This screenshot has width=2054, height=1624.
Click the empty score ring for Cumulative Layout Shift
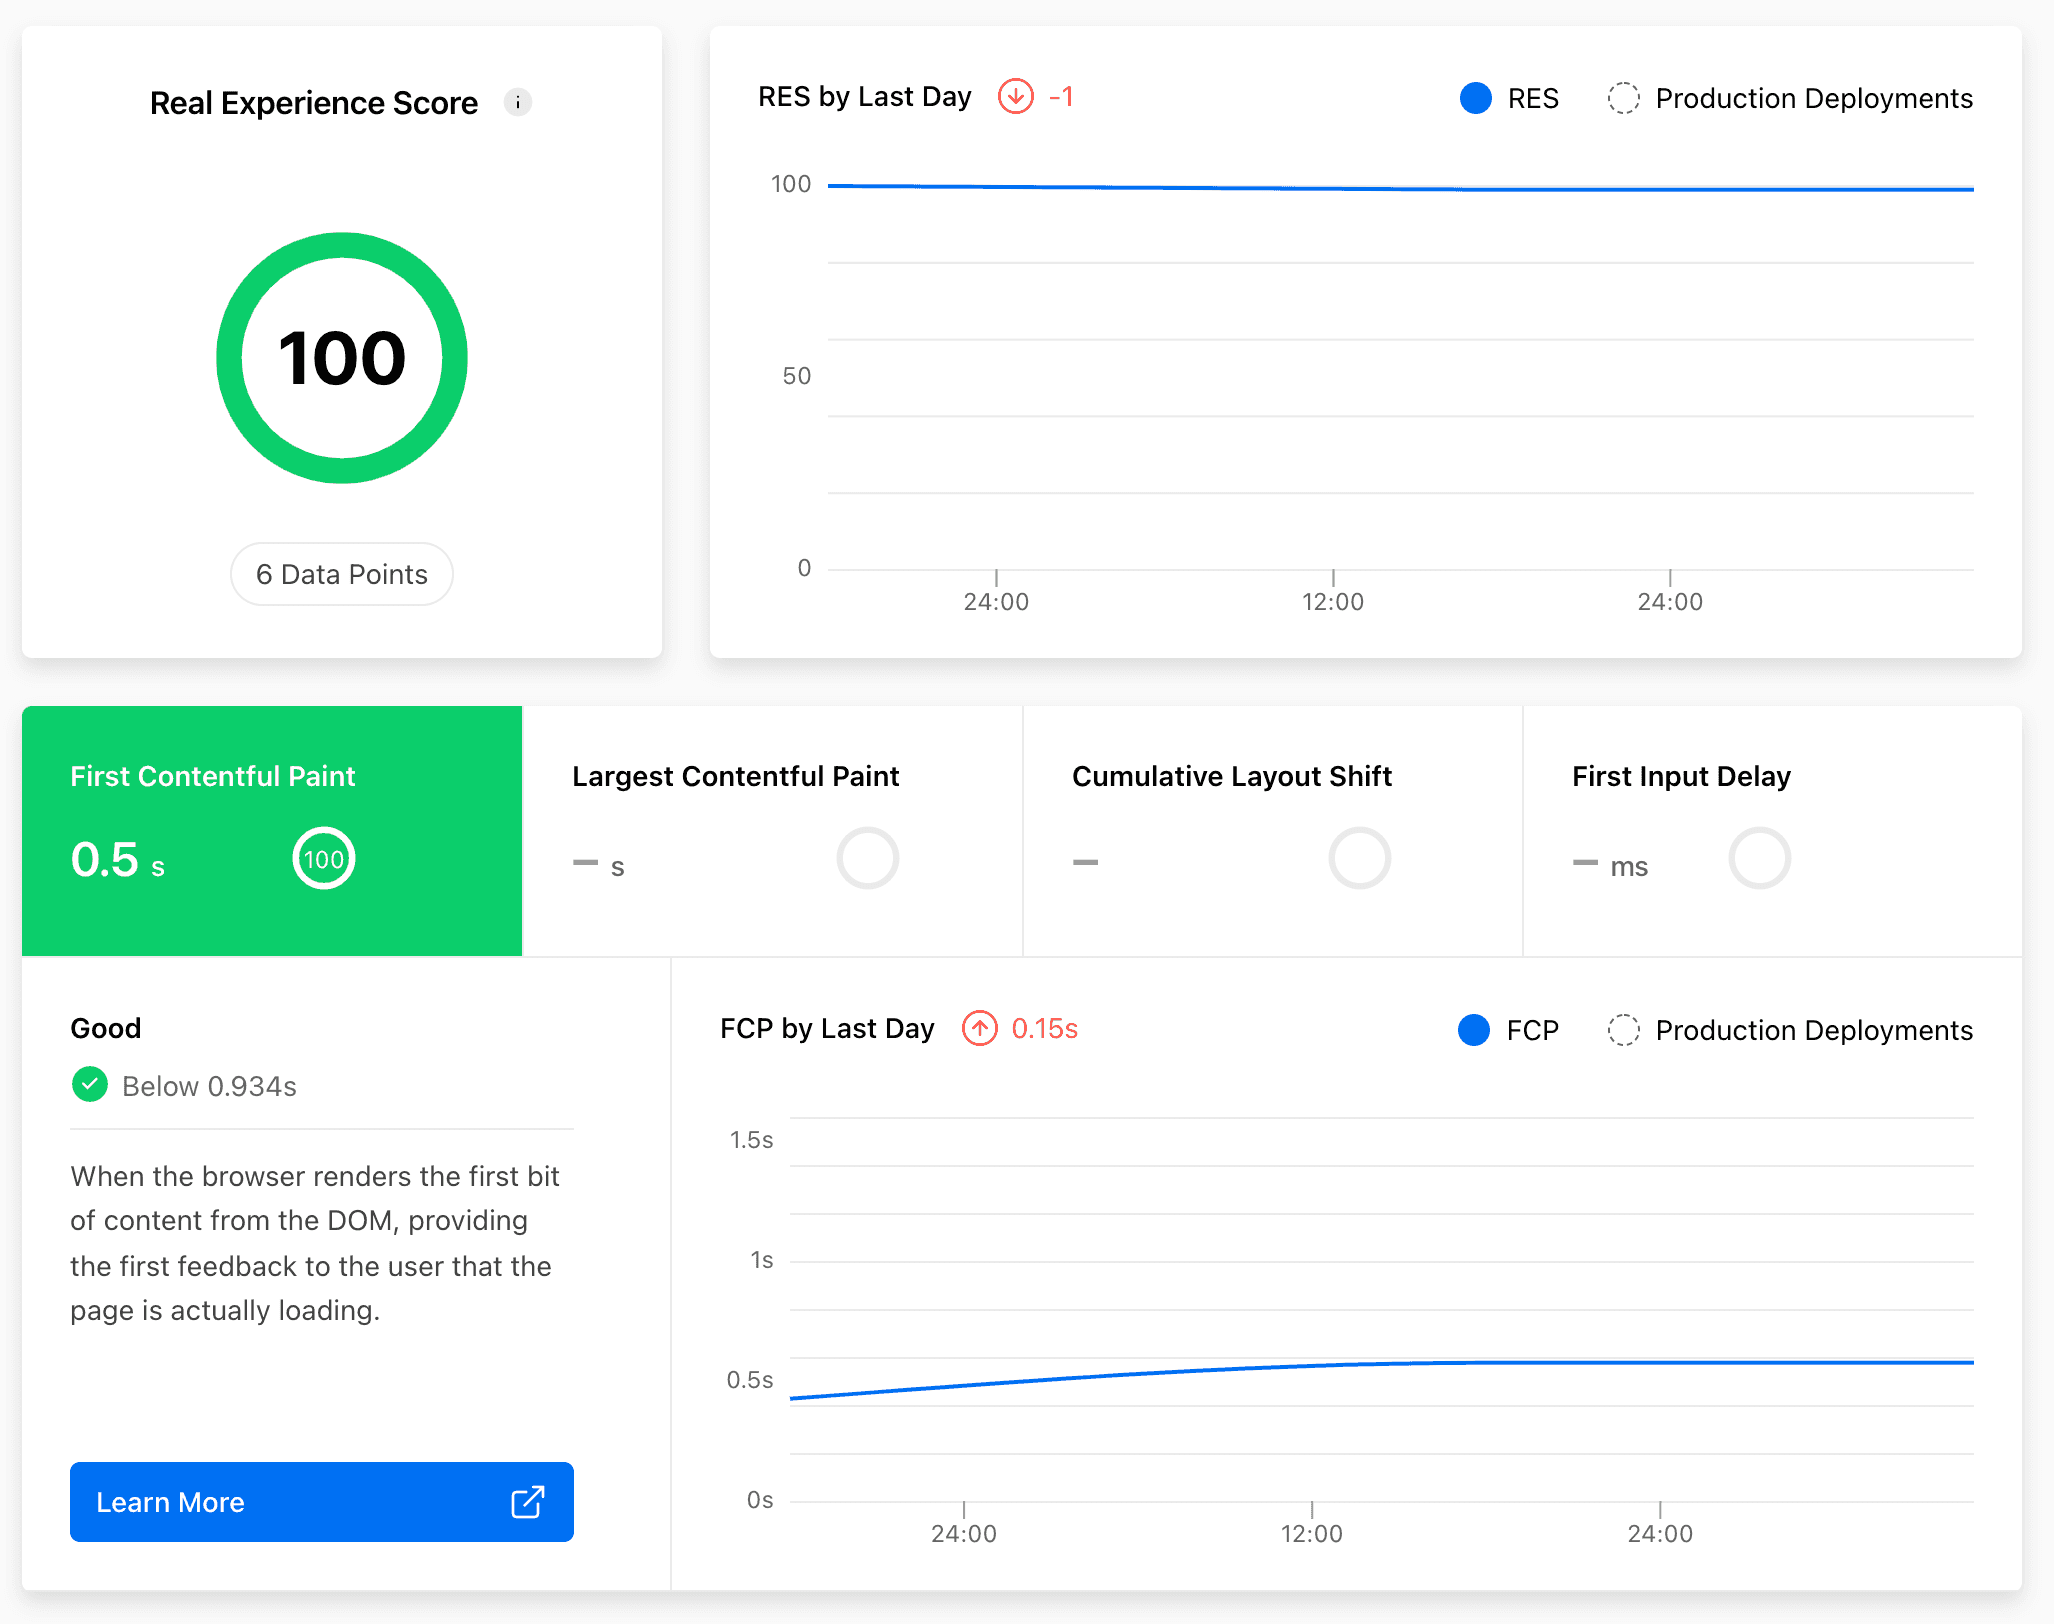[1359, 859]
